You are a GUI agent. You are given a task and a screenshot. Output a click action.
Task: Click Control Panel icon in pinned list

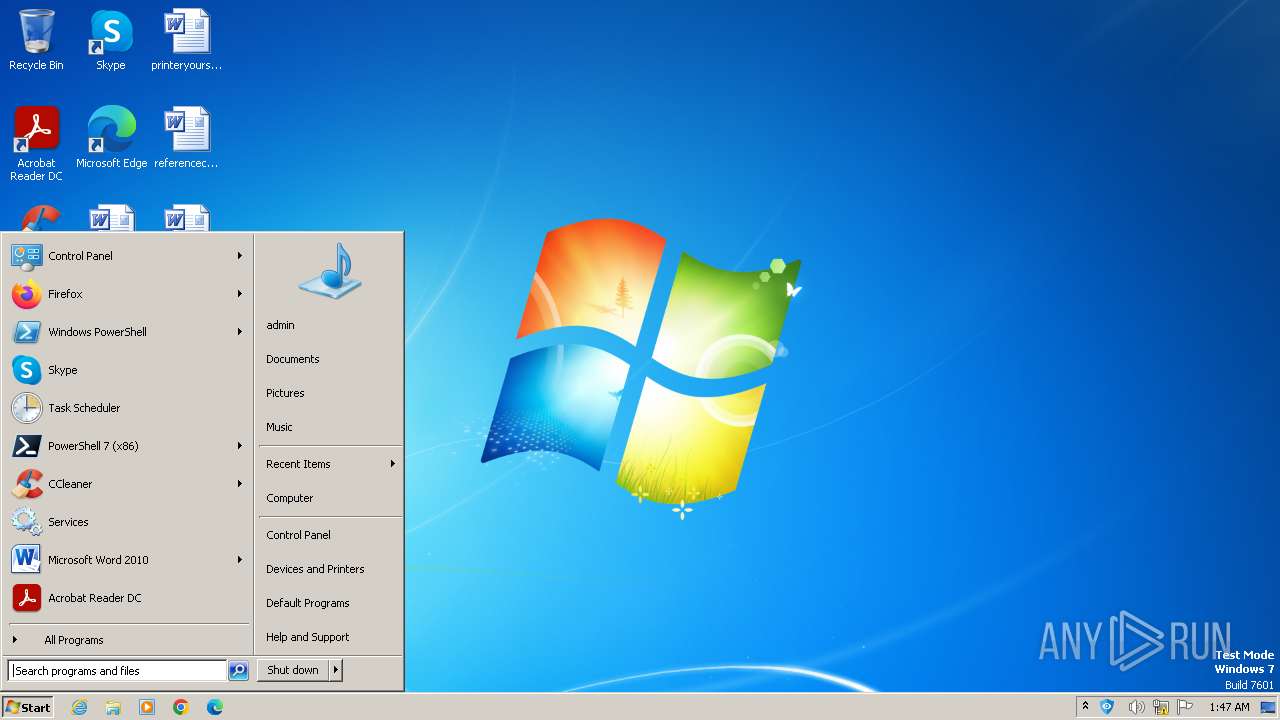[x=26, y=256]
